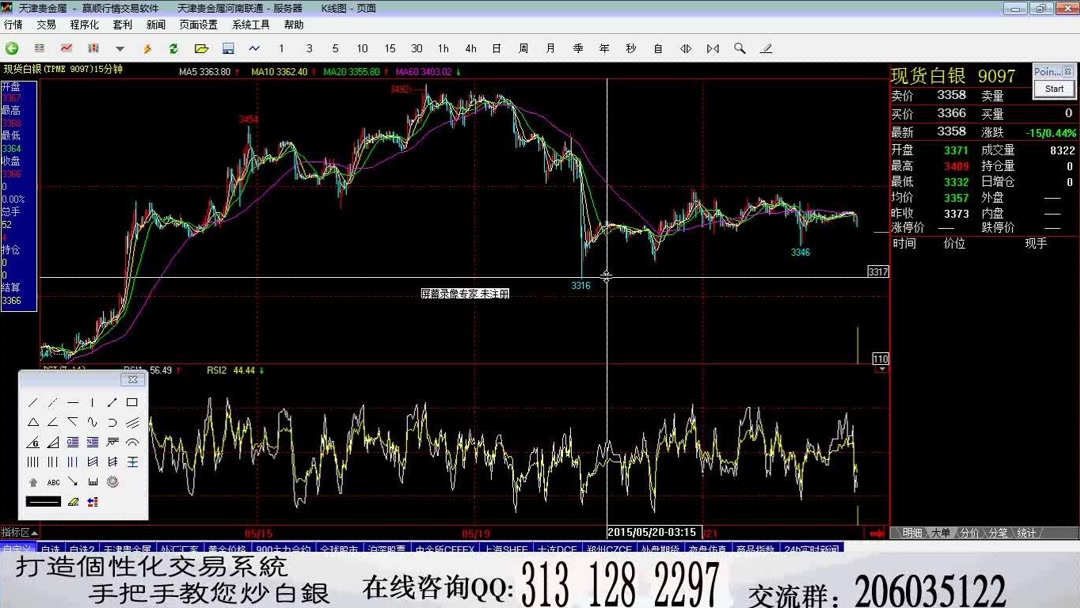The height and width of the screenshot is (608, 1080).
Task: Select the ABC text annotation tool
Action: click(53, 482)
